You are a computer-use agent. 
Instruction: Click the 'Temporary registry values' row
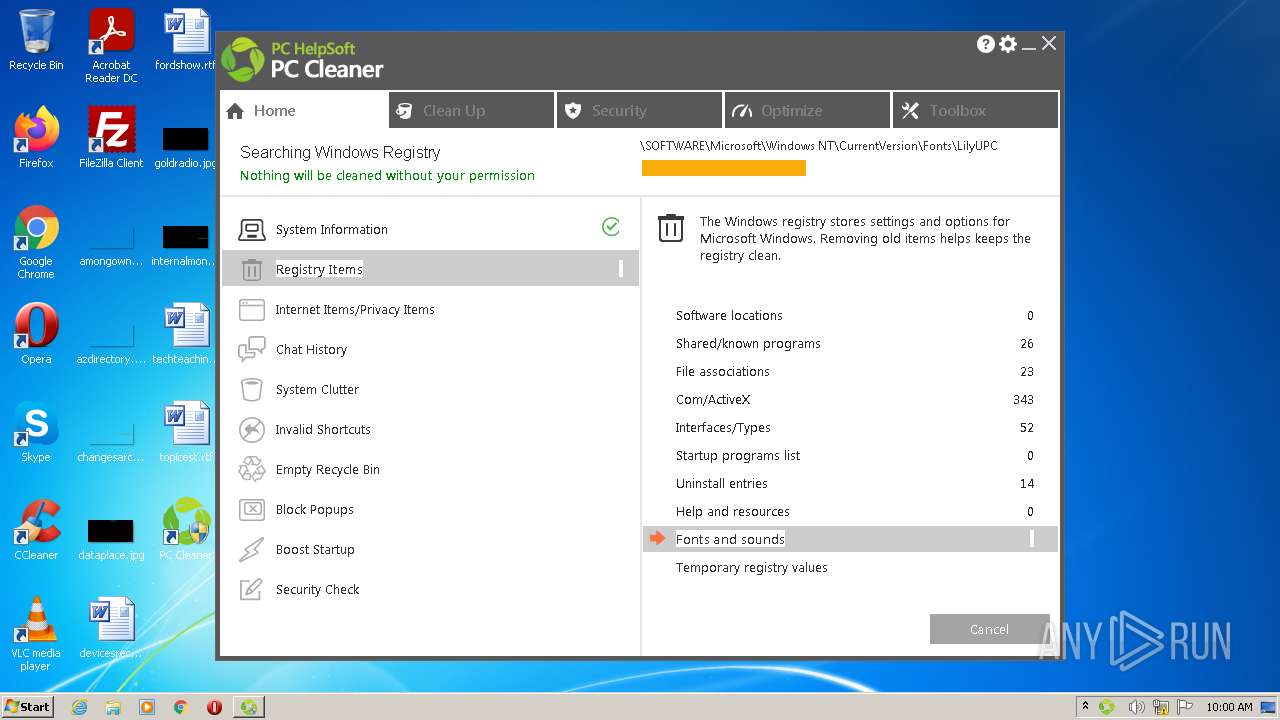pyautogui.click(x=850, y=568)
